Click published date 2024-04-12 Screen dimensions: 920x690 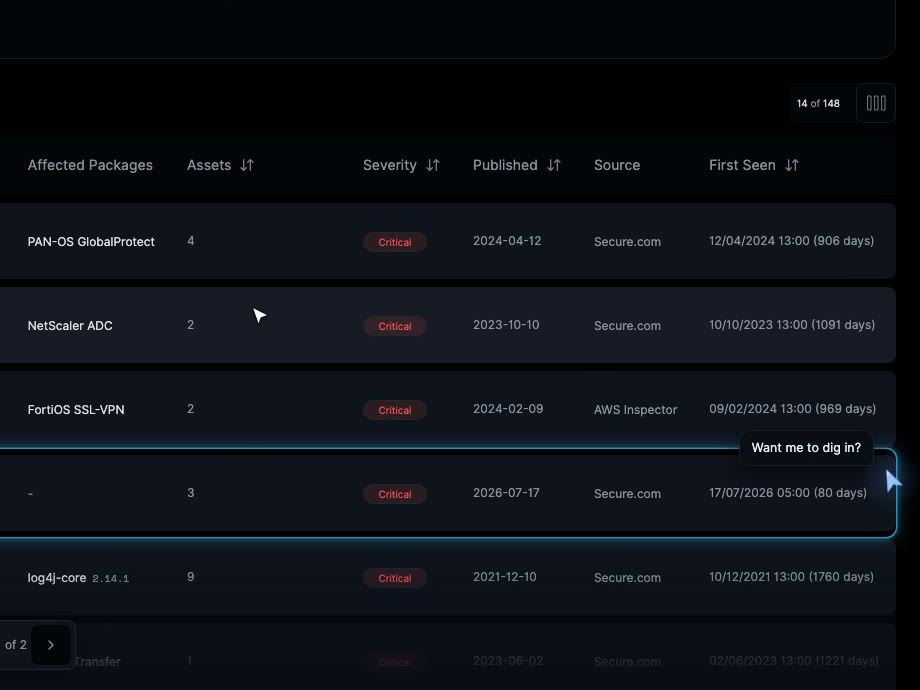507,241
